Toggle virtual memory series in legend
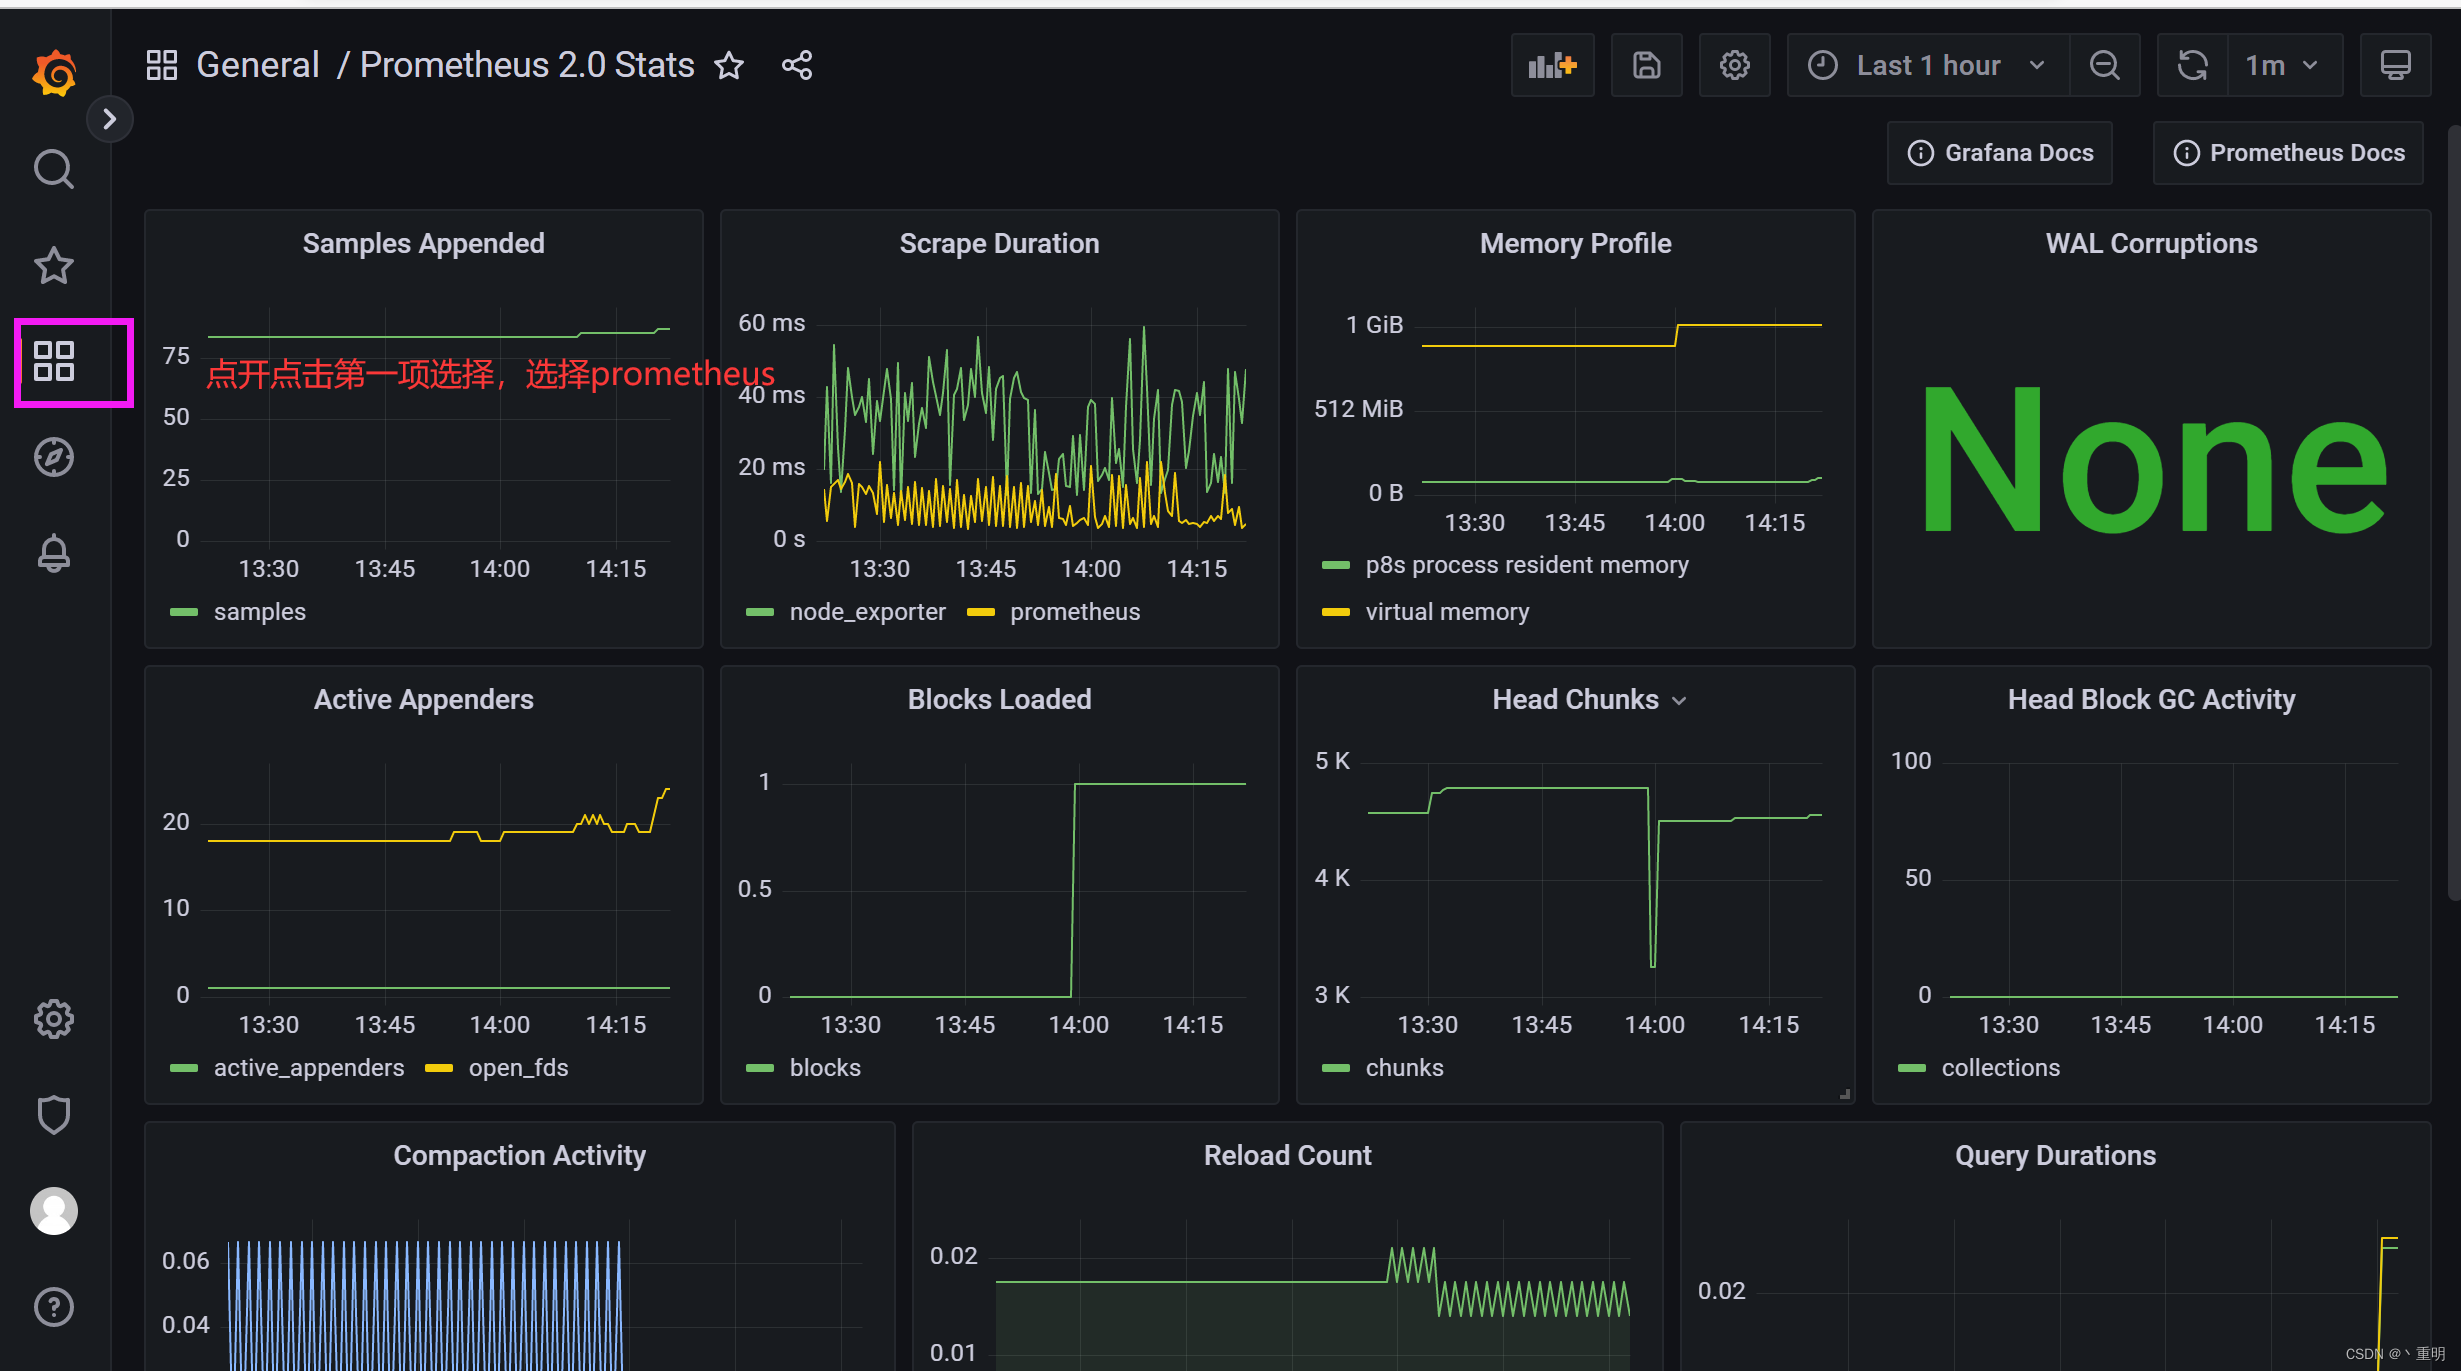The width and height of the screenshot is (2461, 1371). pyautogui.click(x=1447, y=612)
